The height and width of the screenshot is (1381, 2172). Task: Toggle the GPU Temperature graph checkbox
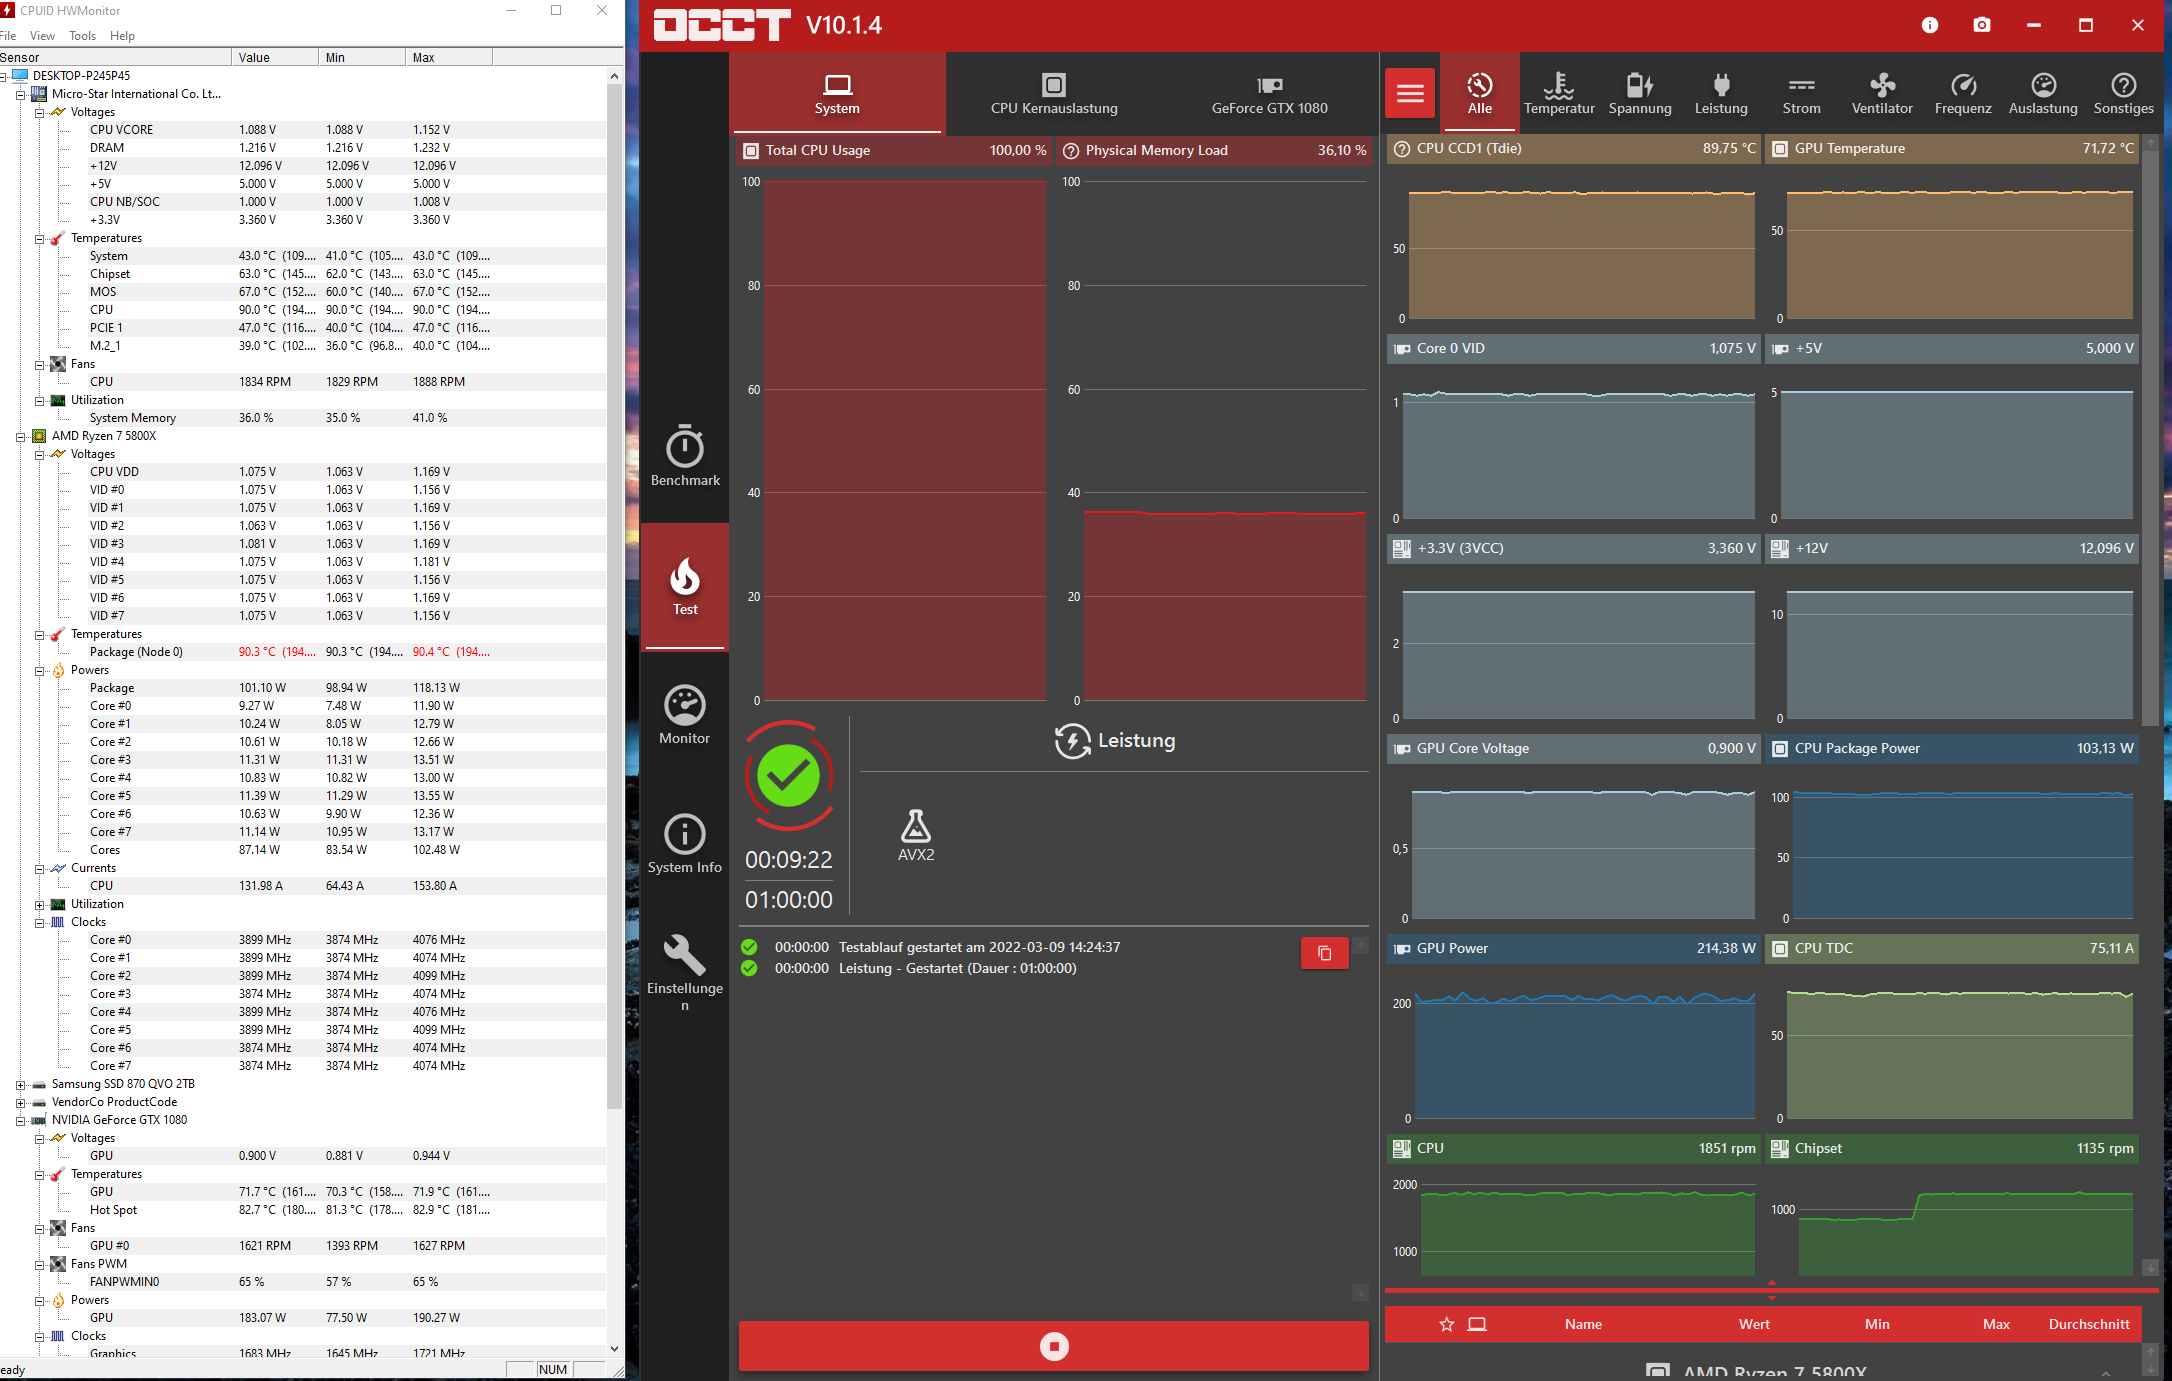(x=1780, y=149)
